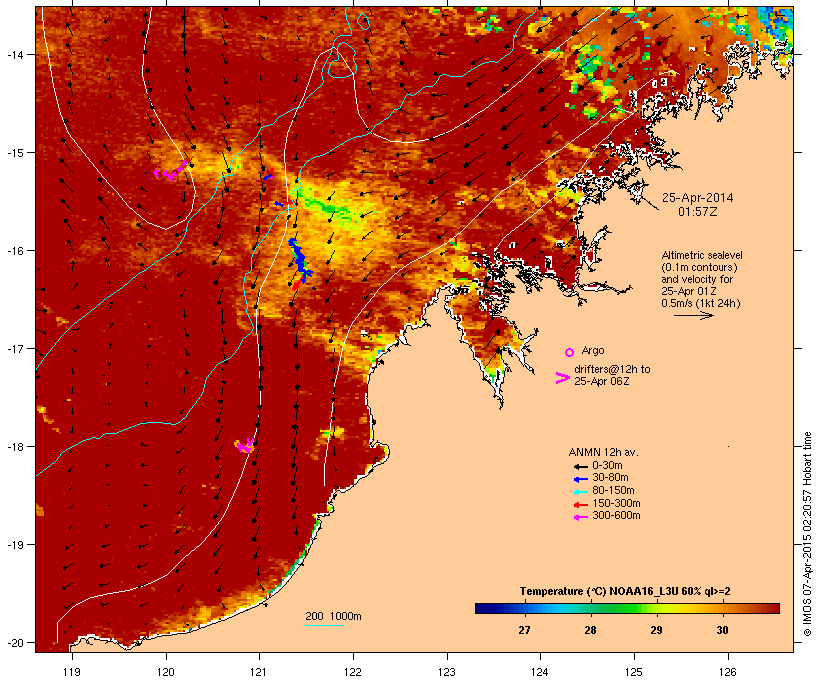Click the magenta drifter arrowhead legend symbol

[562, 378]
